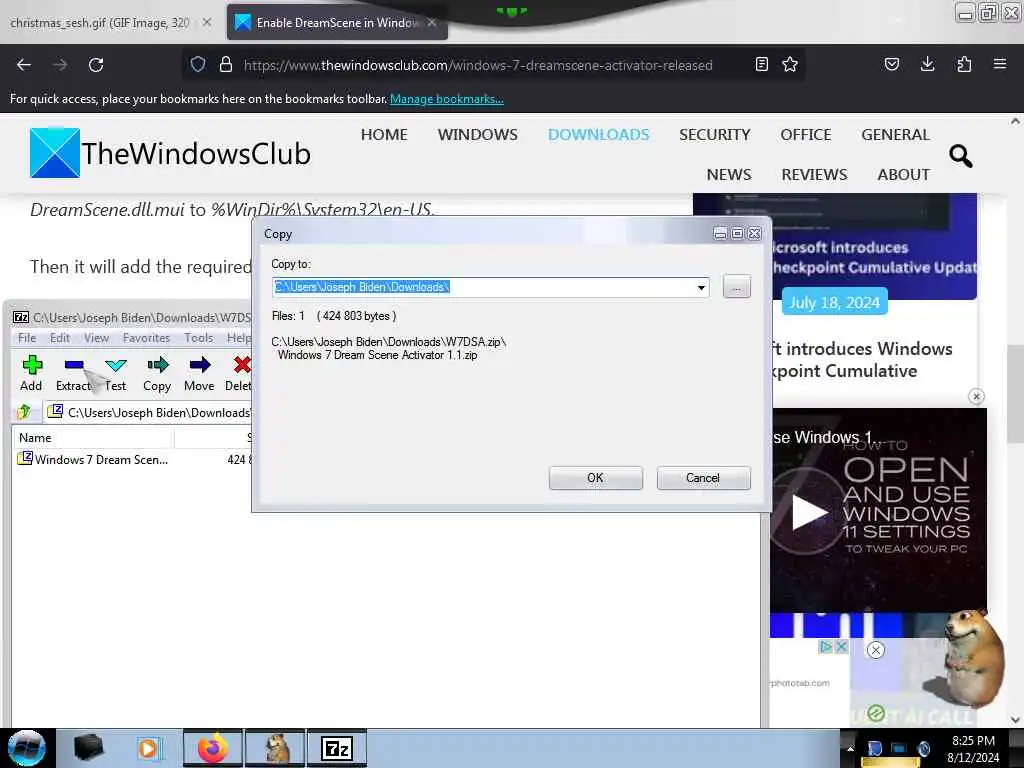Open the July 18, 2024 article badge
This screenshot has height=768, width=1024.
(835, 302)
